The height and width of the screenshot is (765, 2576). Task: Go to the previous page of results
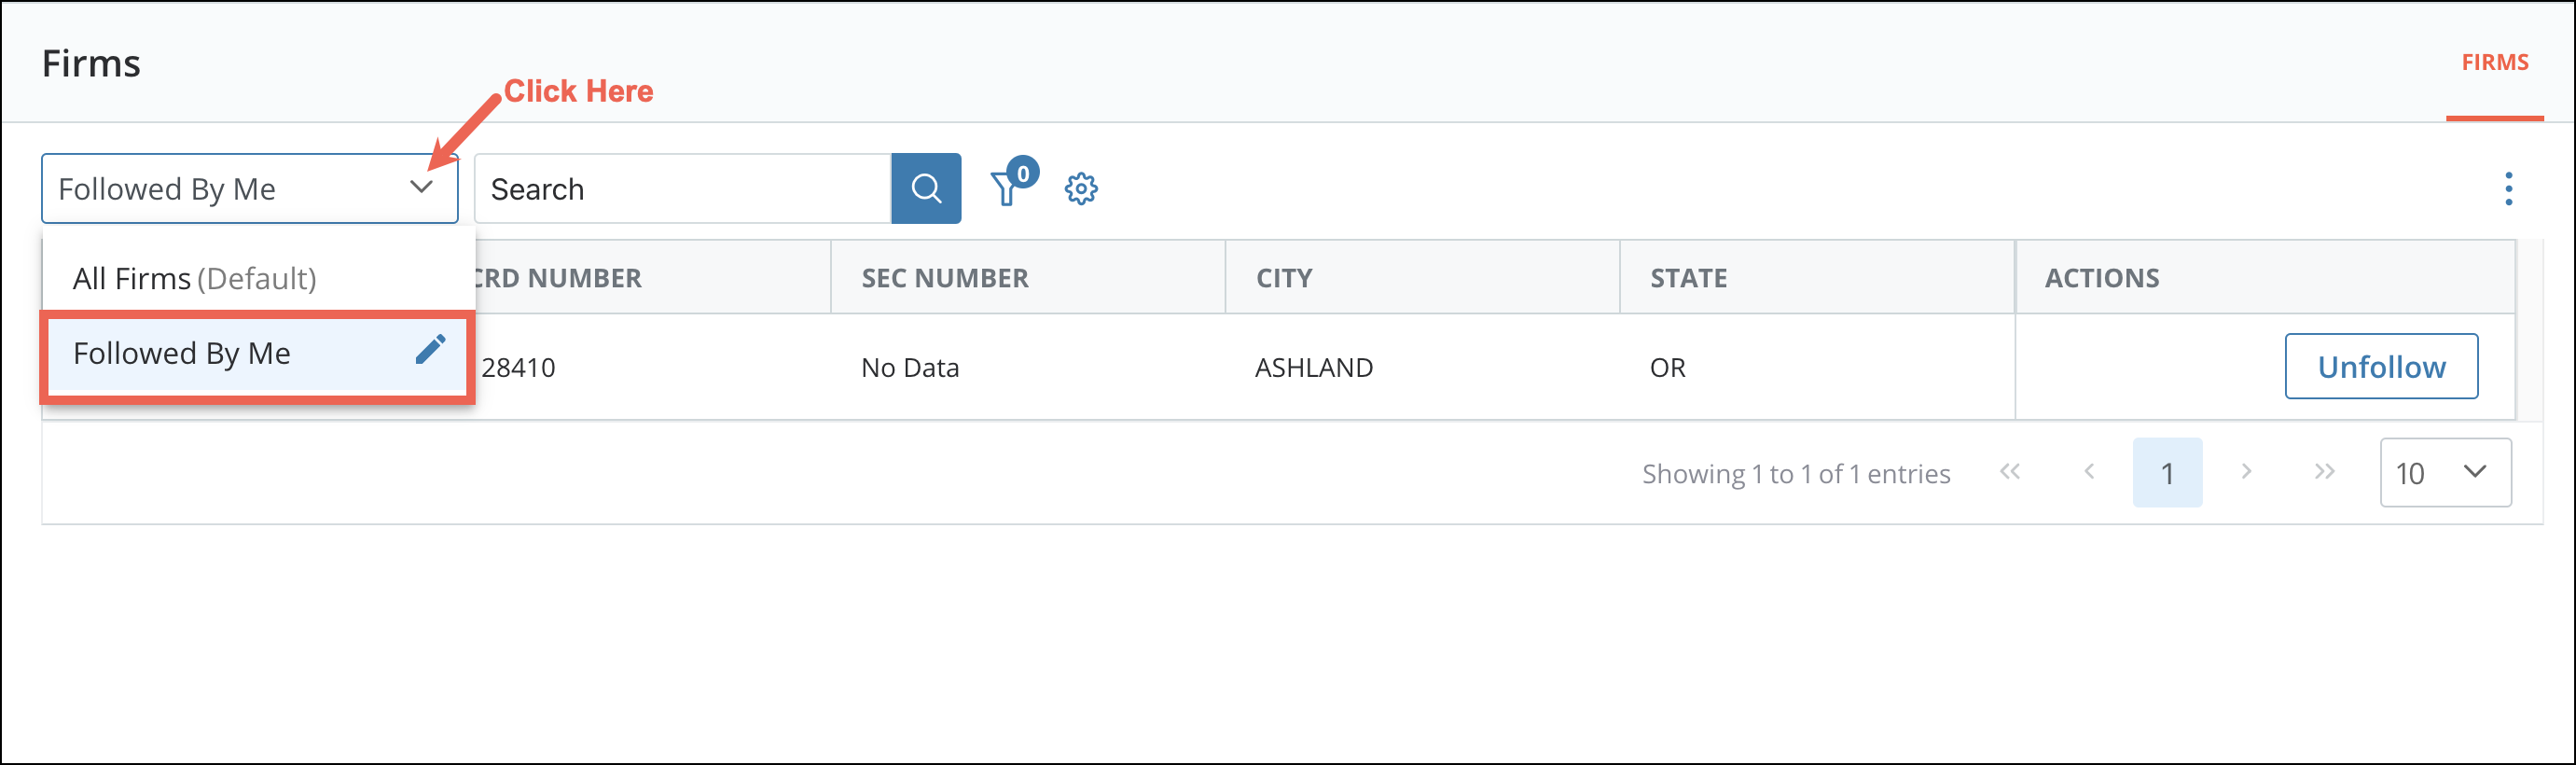pos(2089,472)
